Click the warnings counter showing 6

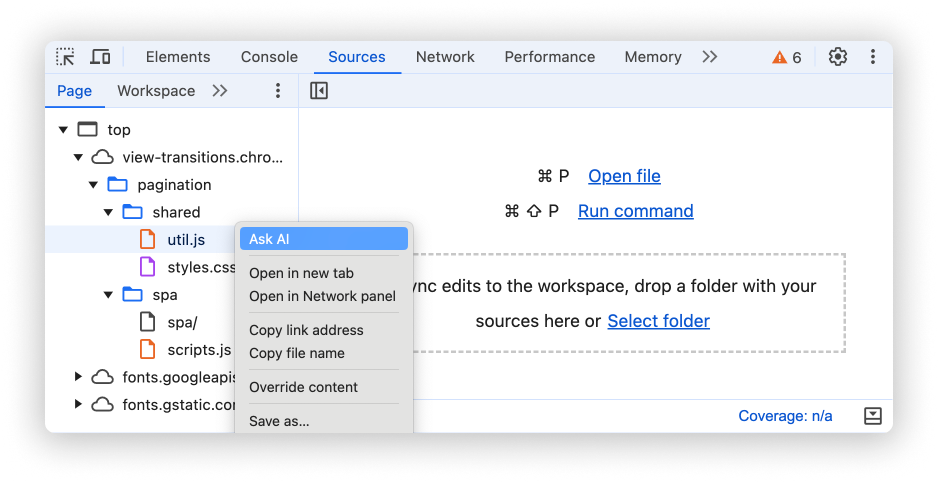click(x=787, y=58)
